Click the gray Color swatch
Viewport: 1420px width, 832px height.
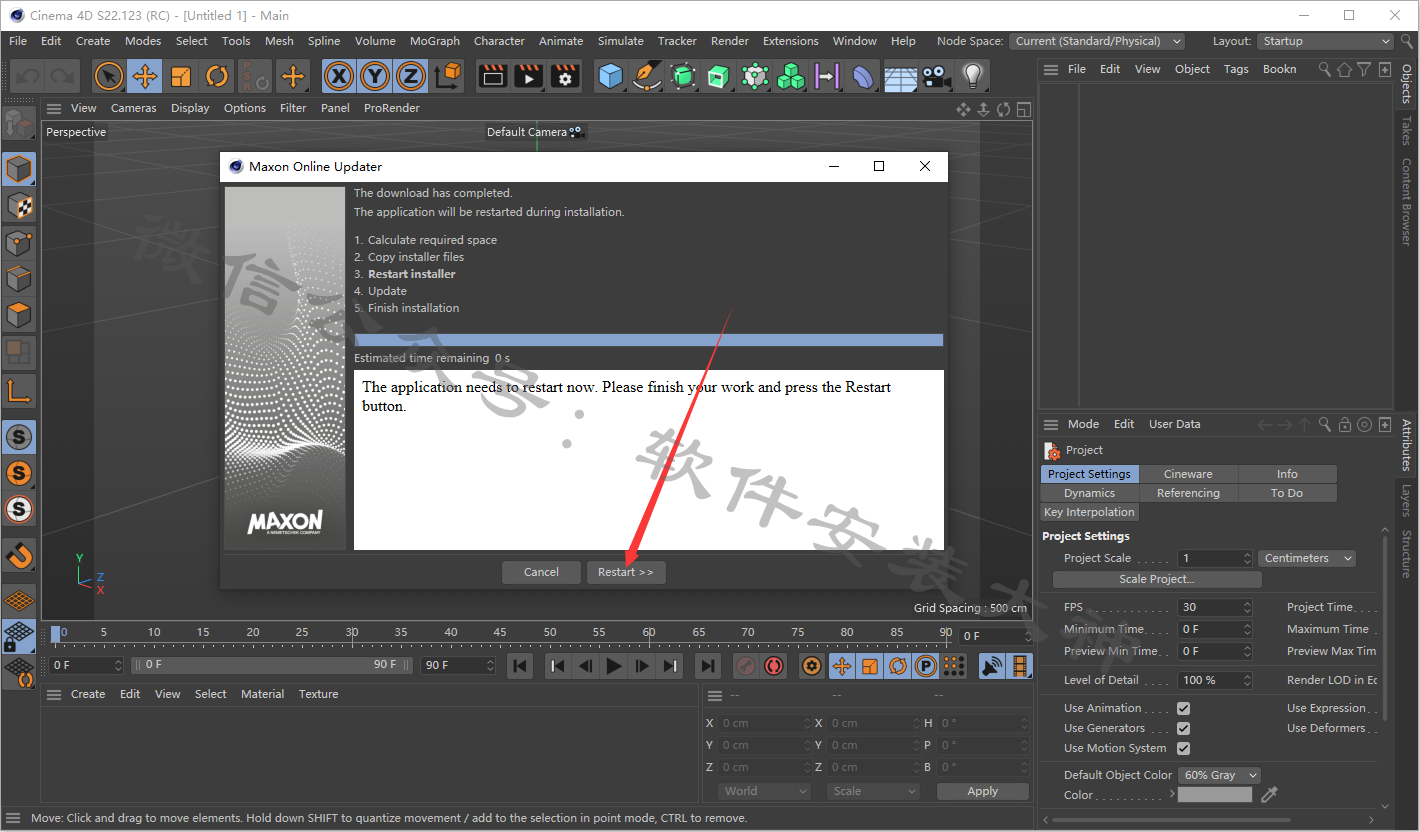tap(1215, 795)
